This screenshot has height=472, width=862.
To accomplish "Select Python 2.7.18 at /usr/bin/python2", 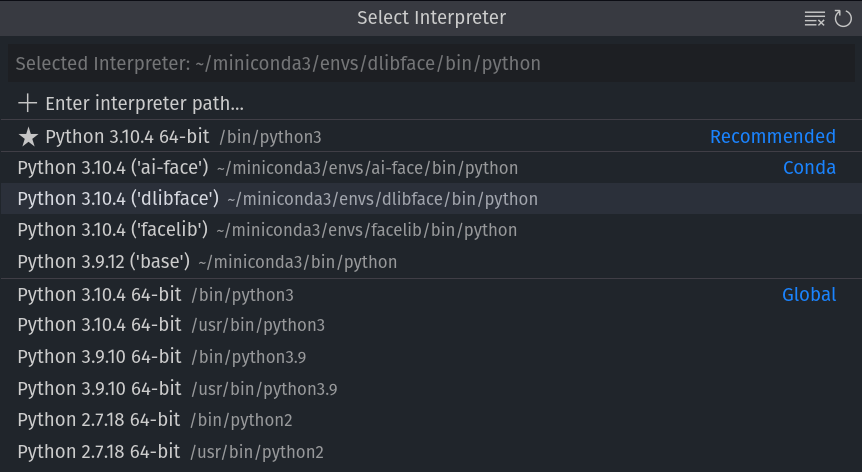I will click(170, 452).
